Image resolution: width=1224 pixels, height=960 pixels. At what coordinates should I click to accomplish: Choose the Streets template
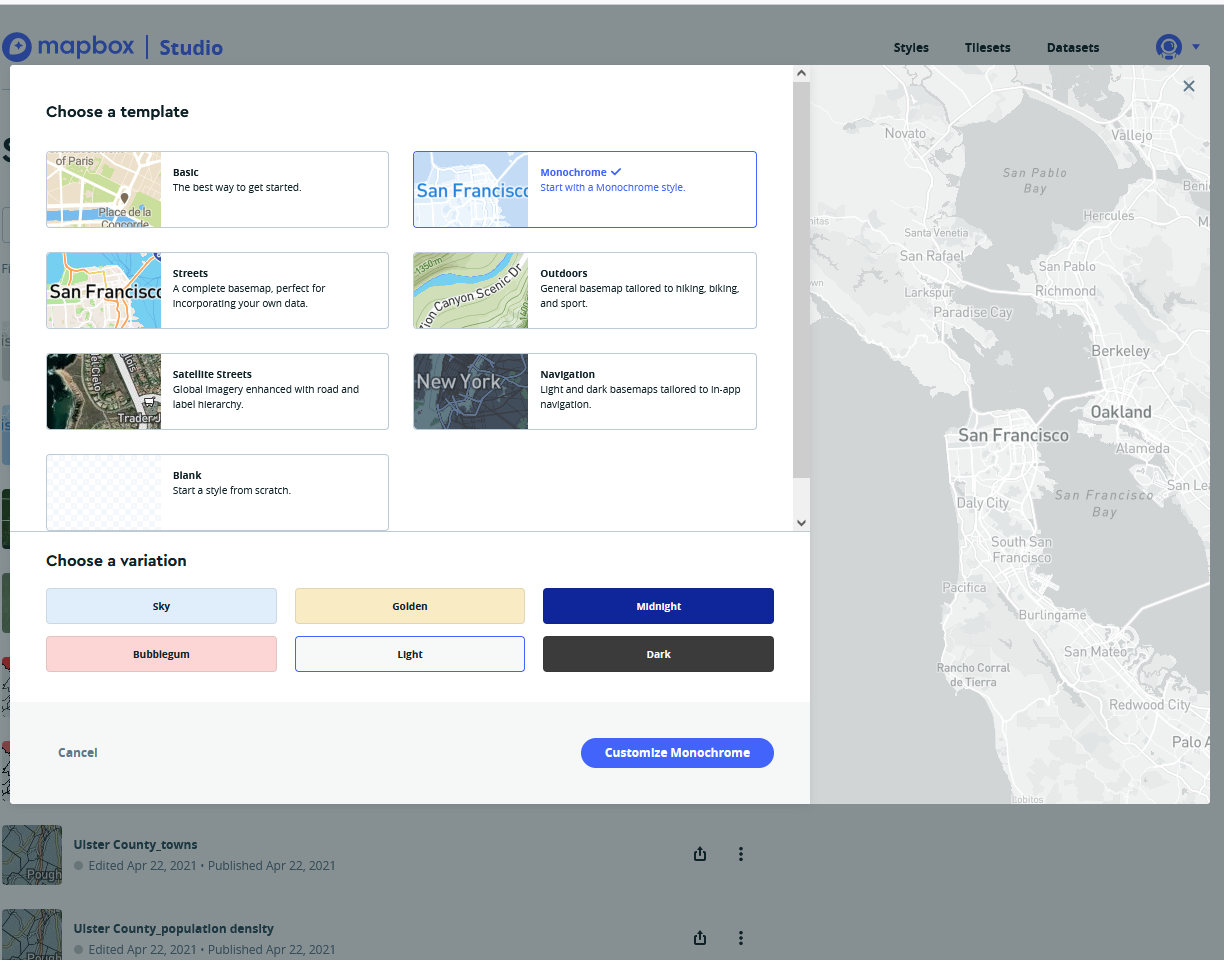pos(217,290)
